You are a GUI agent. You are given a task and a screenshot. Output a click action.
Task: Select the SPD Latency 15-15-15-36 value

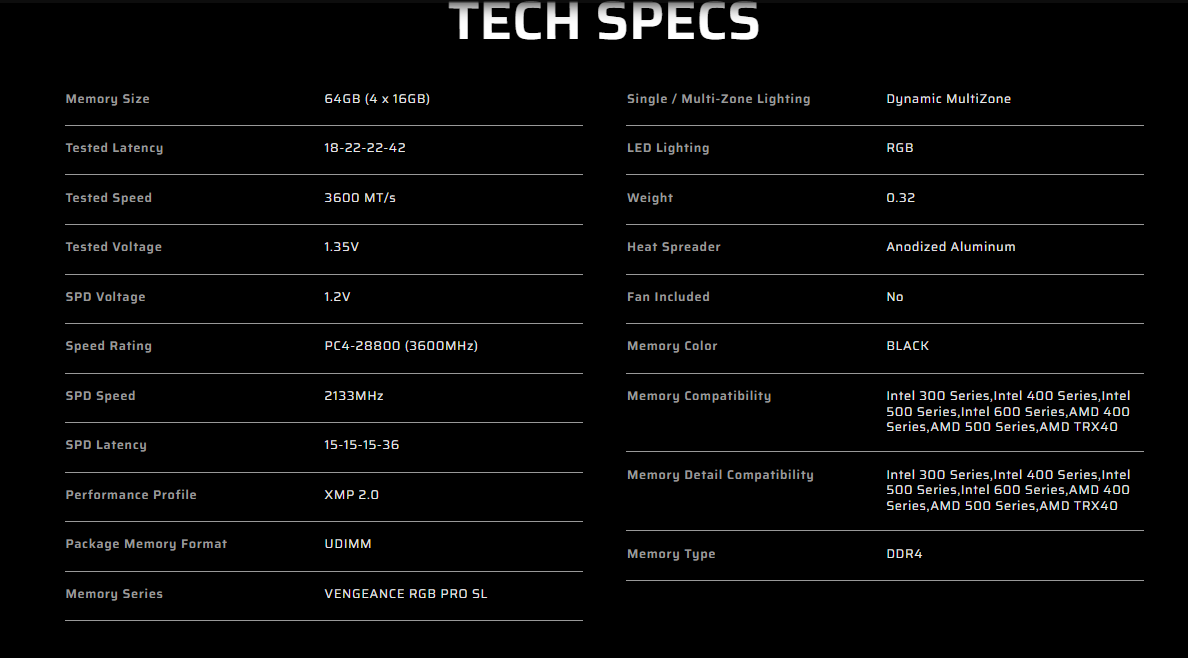361,445
